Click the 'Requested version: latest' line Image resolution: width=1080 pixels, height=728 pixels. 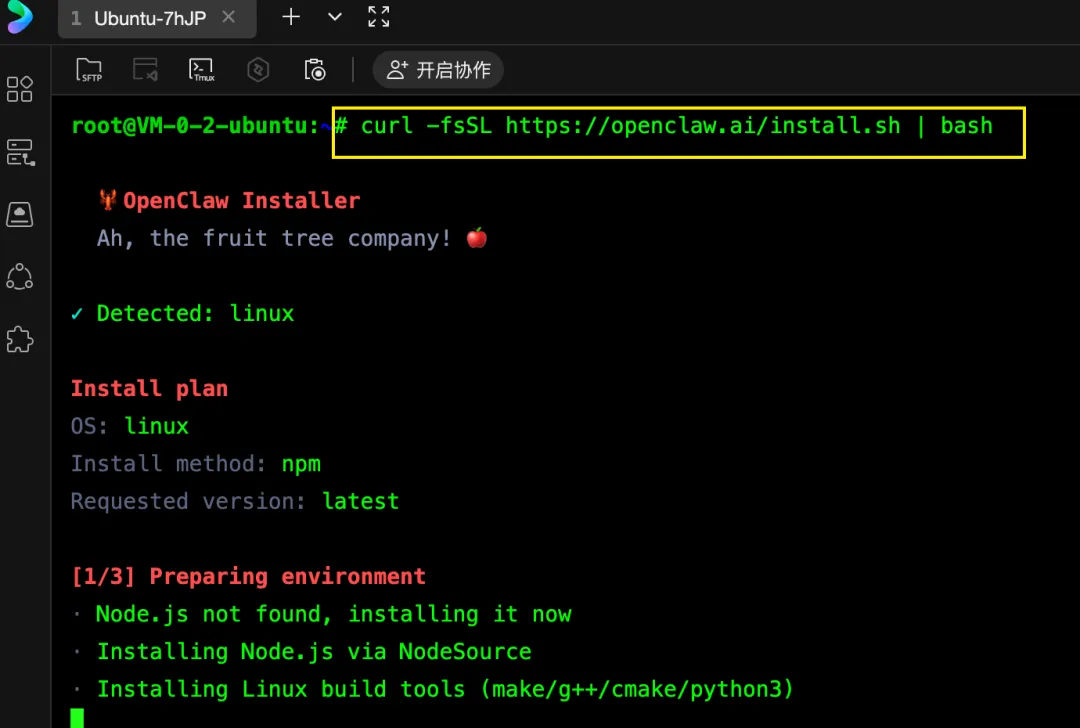point(235,501)
